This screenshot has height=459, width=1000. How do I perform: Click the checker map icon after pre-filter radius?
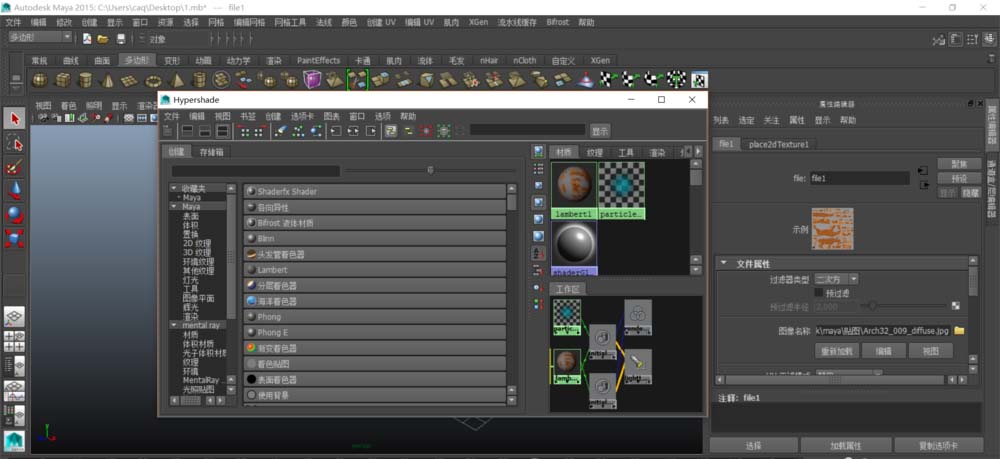coord(955,307)
